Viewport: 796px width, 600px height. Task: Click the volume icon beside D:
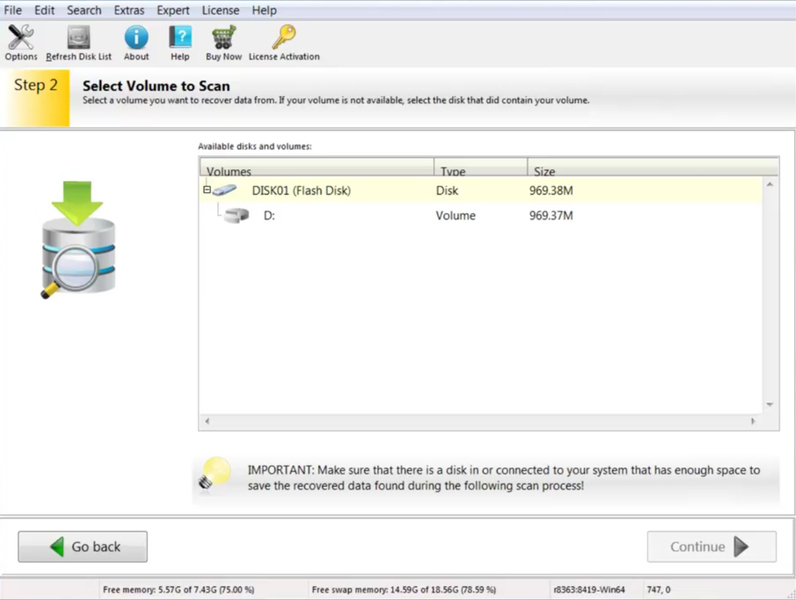click(236, 215)
